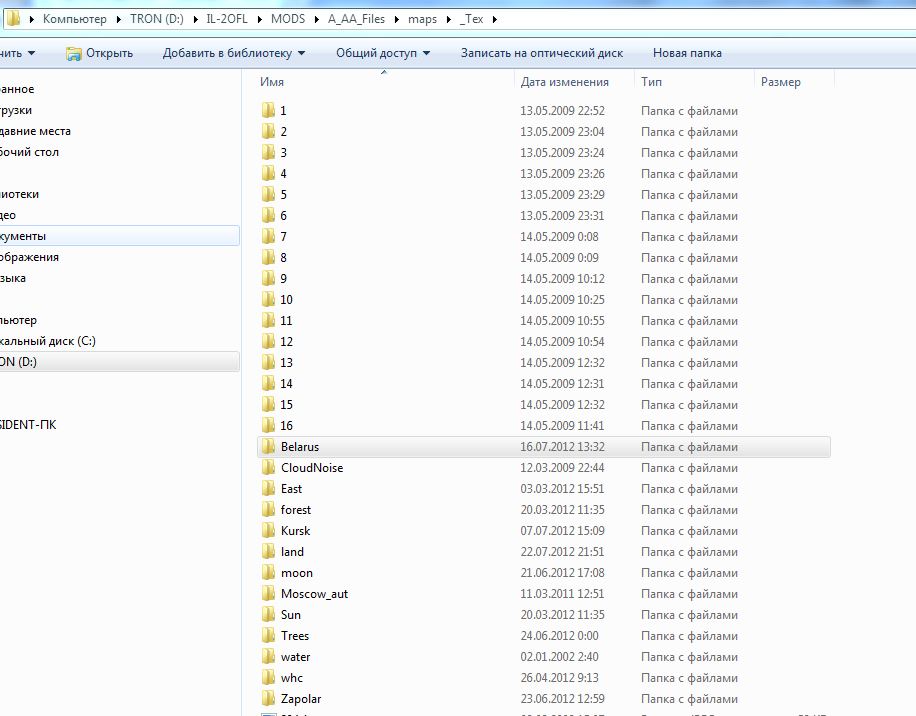Select folder named 11
Screen dimensions: 916x716
pos(286,321)
